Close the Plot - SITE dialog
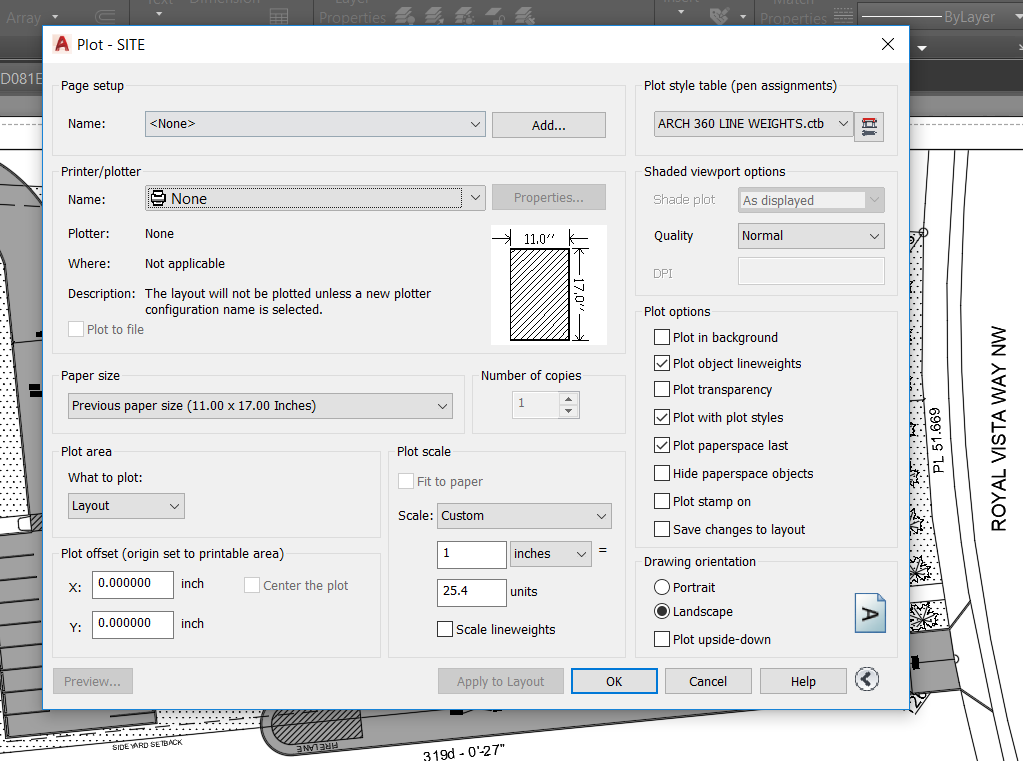The image size is (1023, 761). click(887, 44)
